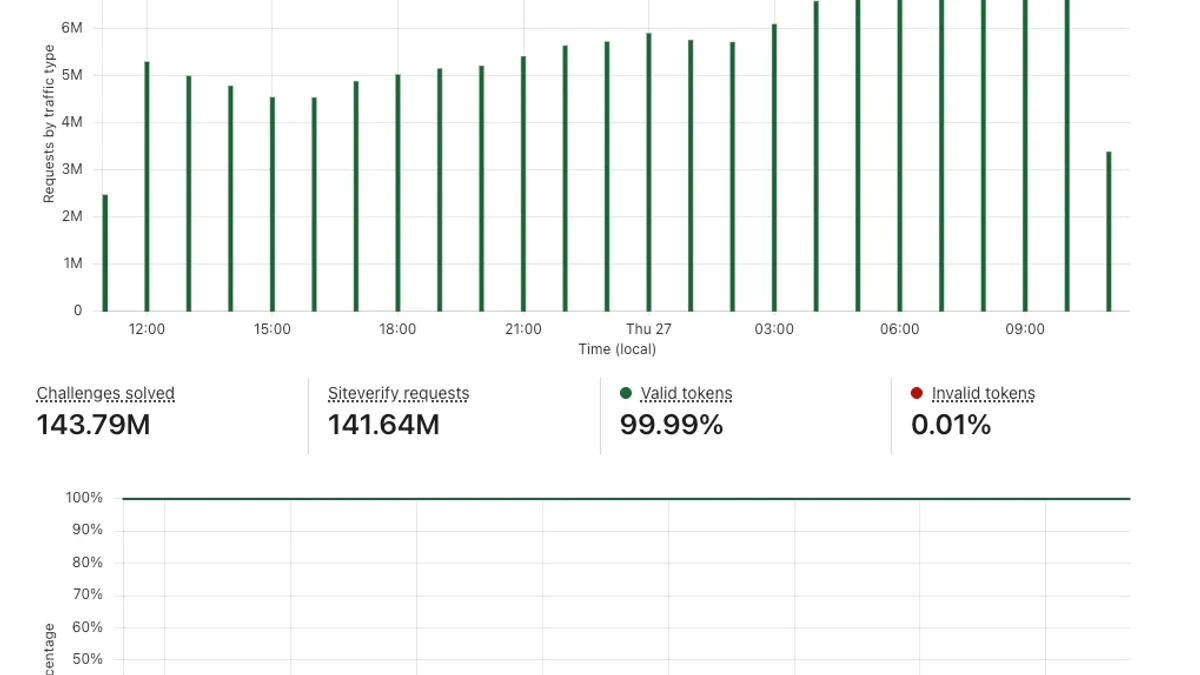Click the 15:00 time axis label

(272, 329)
